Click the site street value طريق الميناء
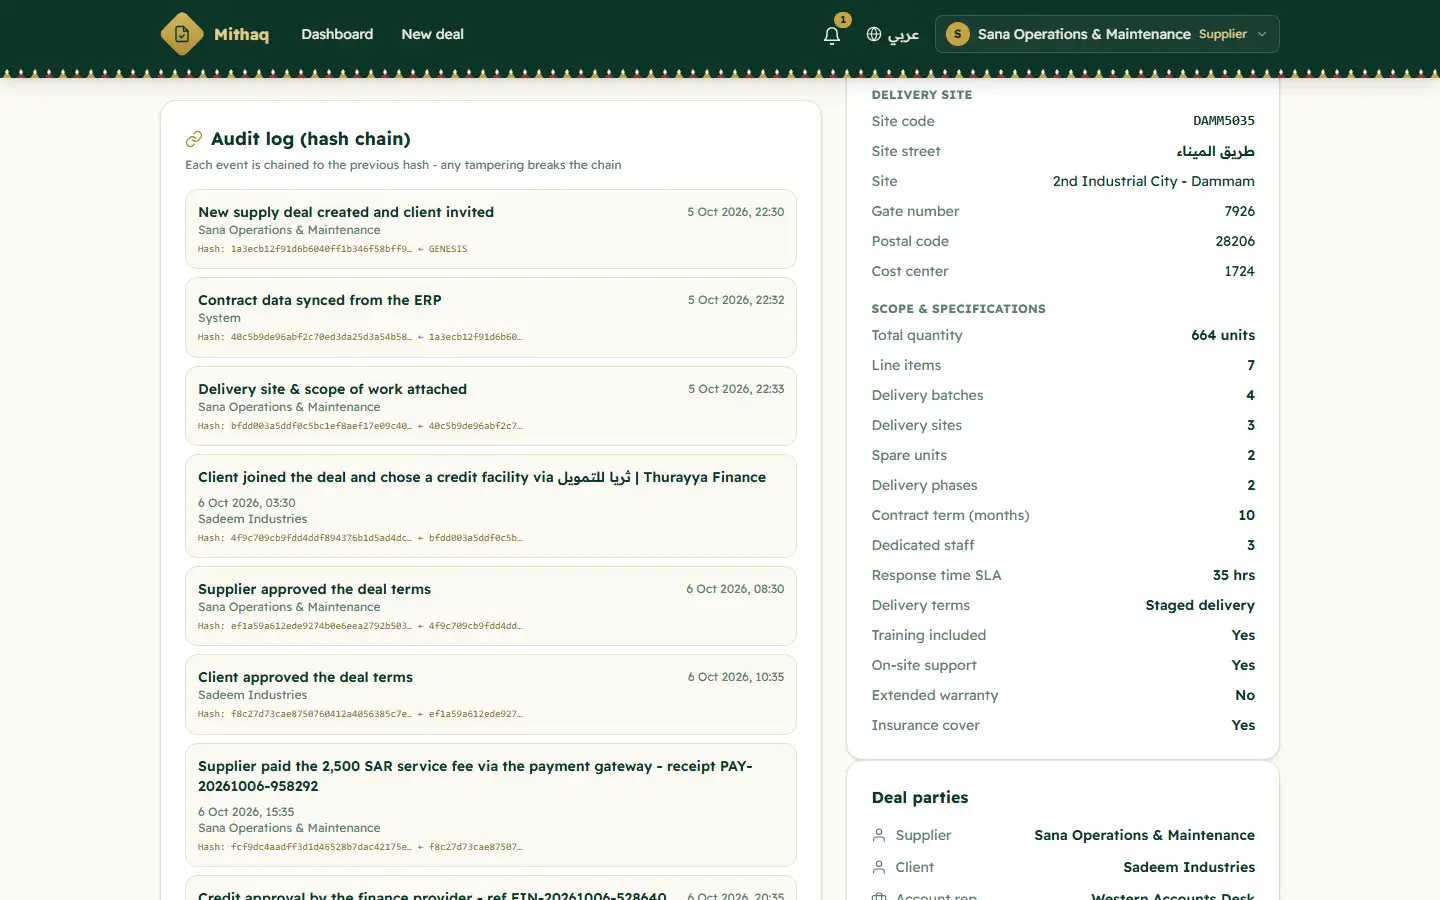The width and height of the screenshot is (1440, 900). (1215, 151)
